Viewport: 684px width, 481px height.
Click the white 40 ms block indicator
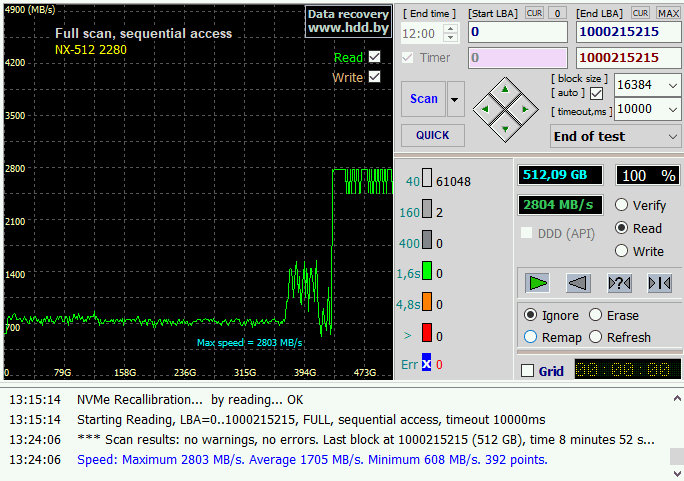(427, 178)
